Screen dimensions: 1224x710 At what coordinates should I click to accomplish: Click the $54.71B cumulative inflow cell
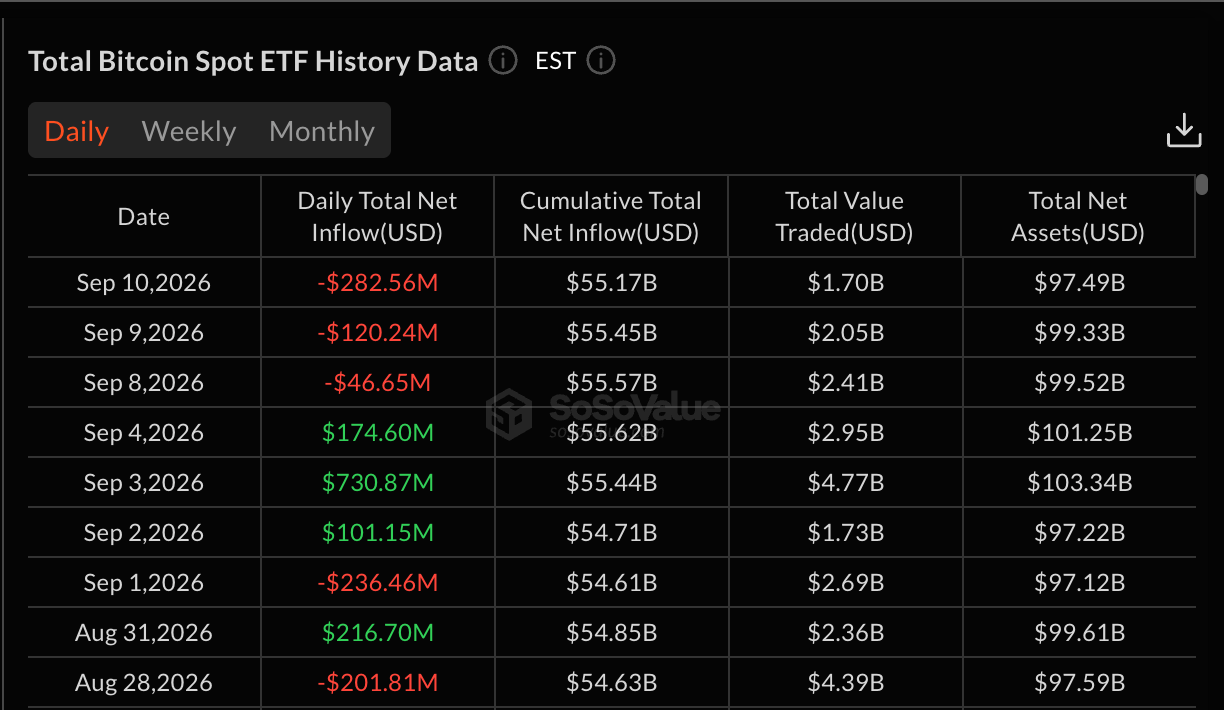(x=611, y=533)
